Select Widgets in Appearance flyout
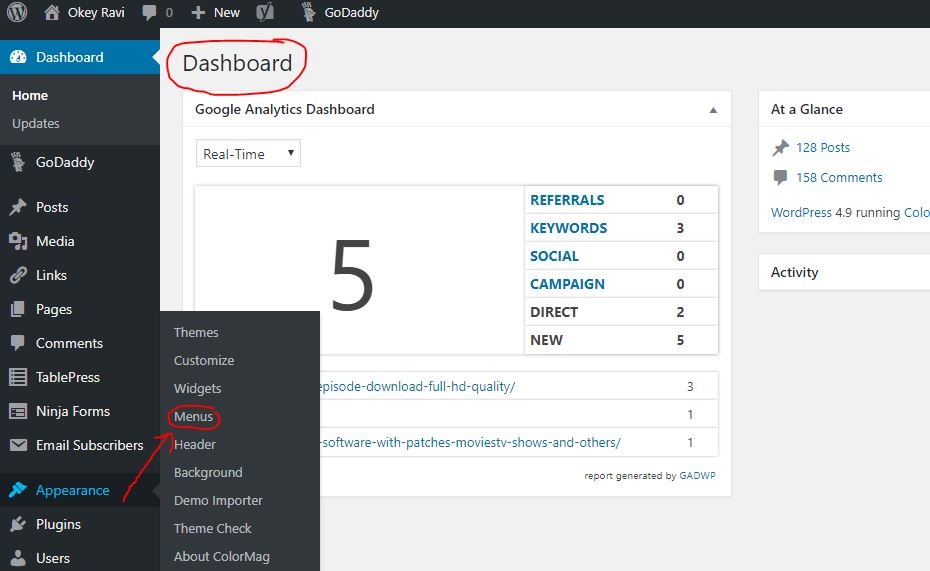Viewport: 930px width, 571px height. pos(198,388)
